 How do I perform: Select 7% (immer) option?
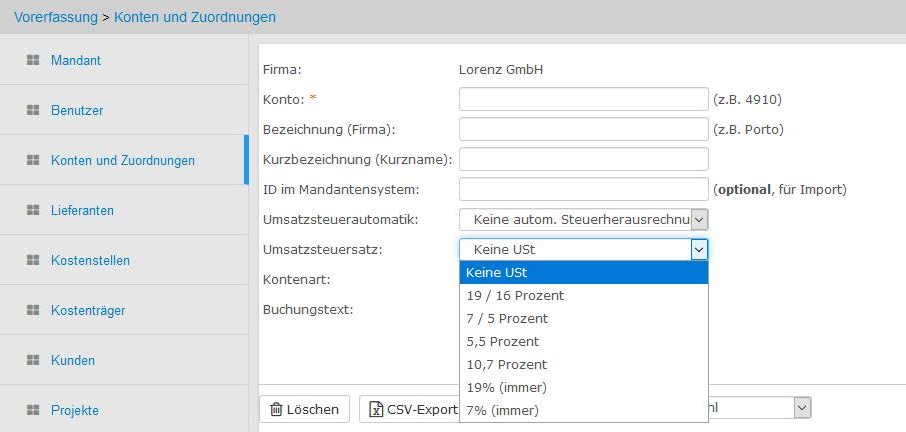point(584,411)
